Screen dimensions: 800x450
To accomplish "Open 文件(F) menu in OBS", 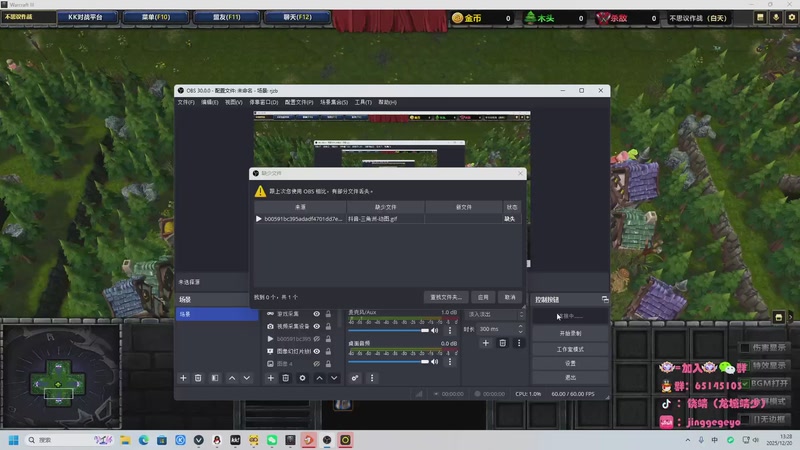I will pyautogui.click(x=186, y=102).
